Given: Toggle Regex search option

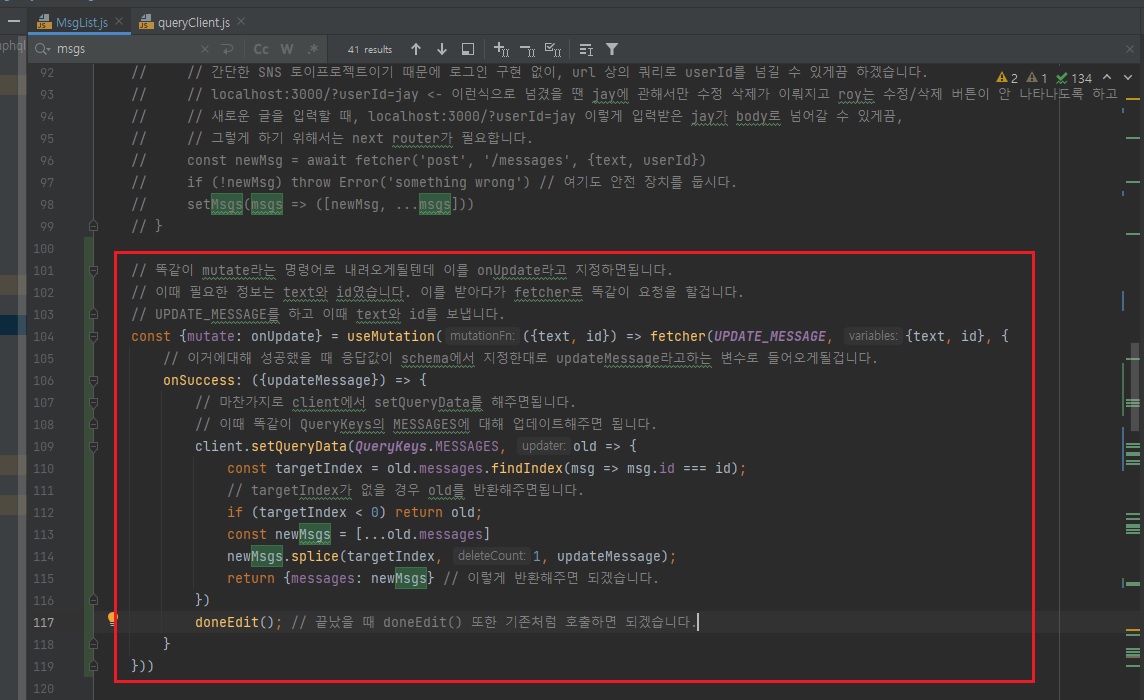Looking at the screenshot, I should [x=312, y=49].
